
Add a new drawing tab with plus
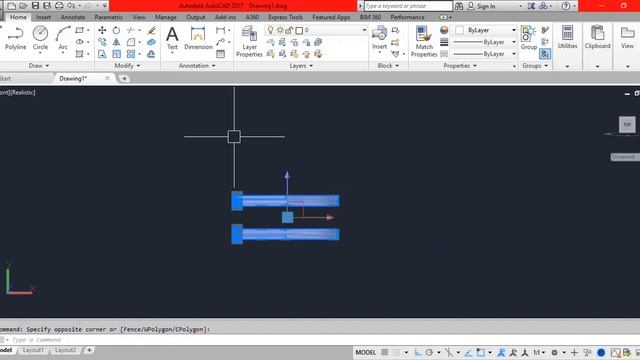(124, 78)
